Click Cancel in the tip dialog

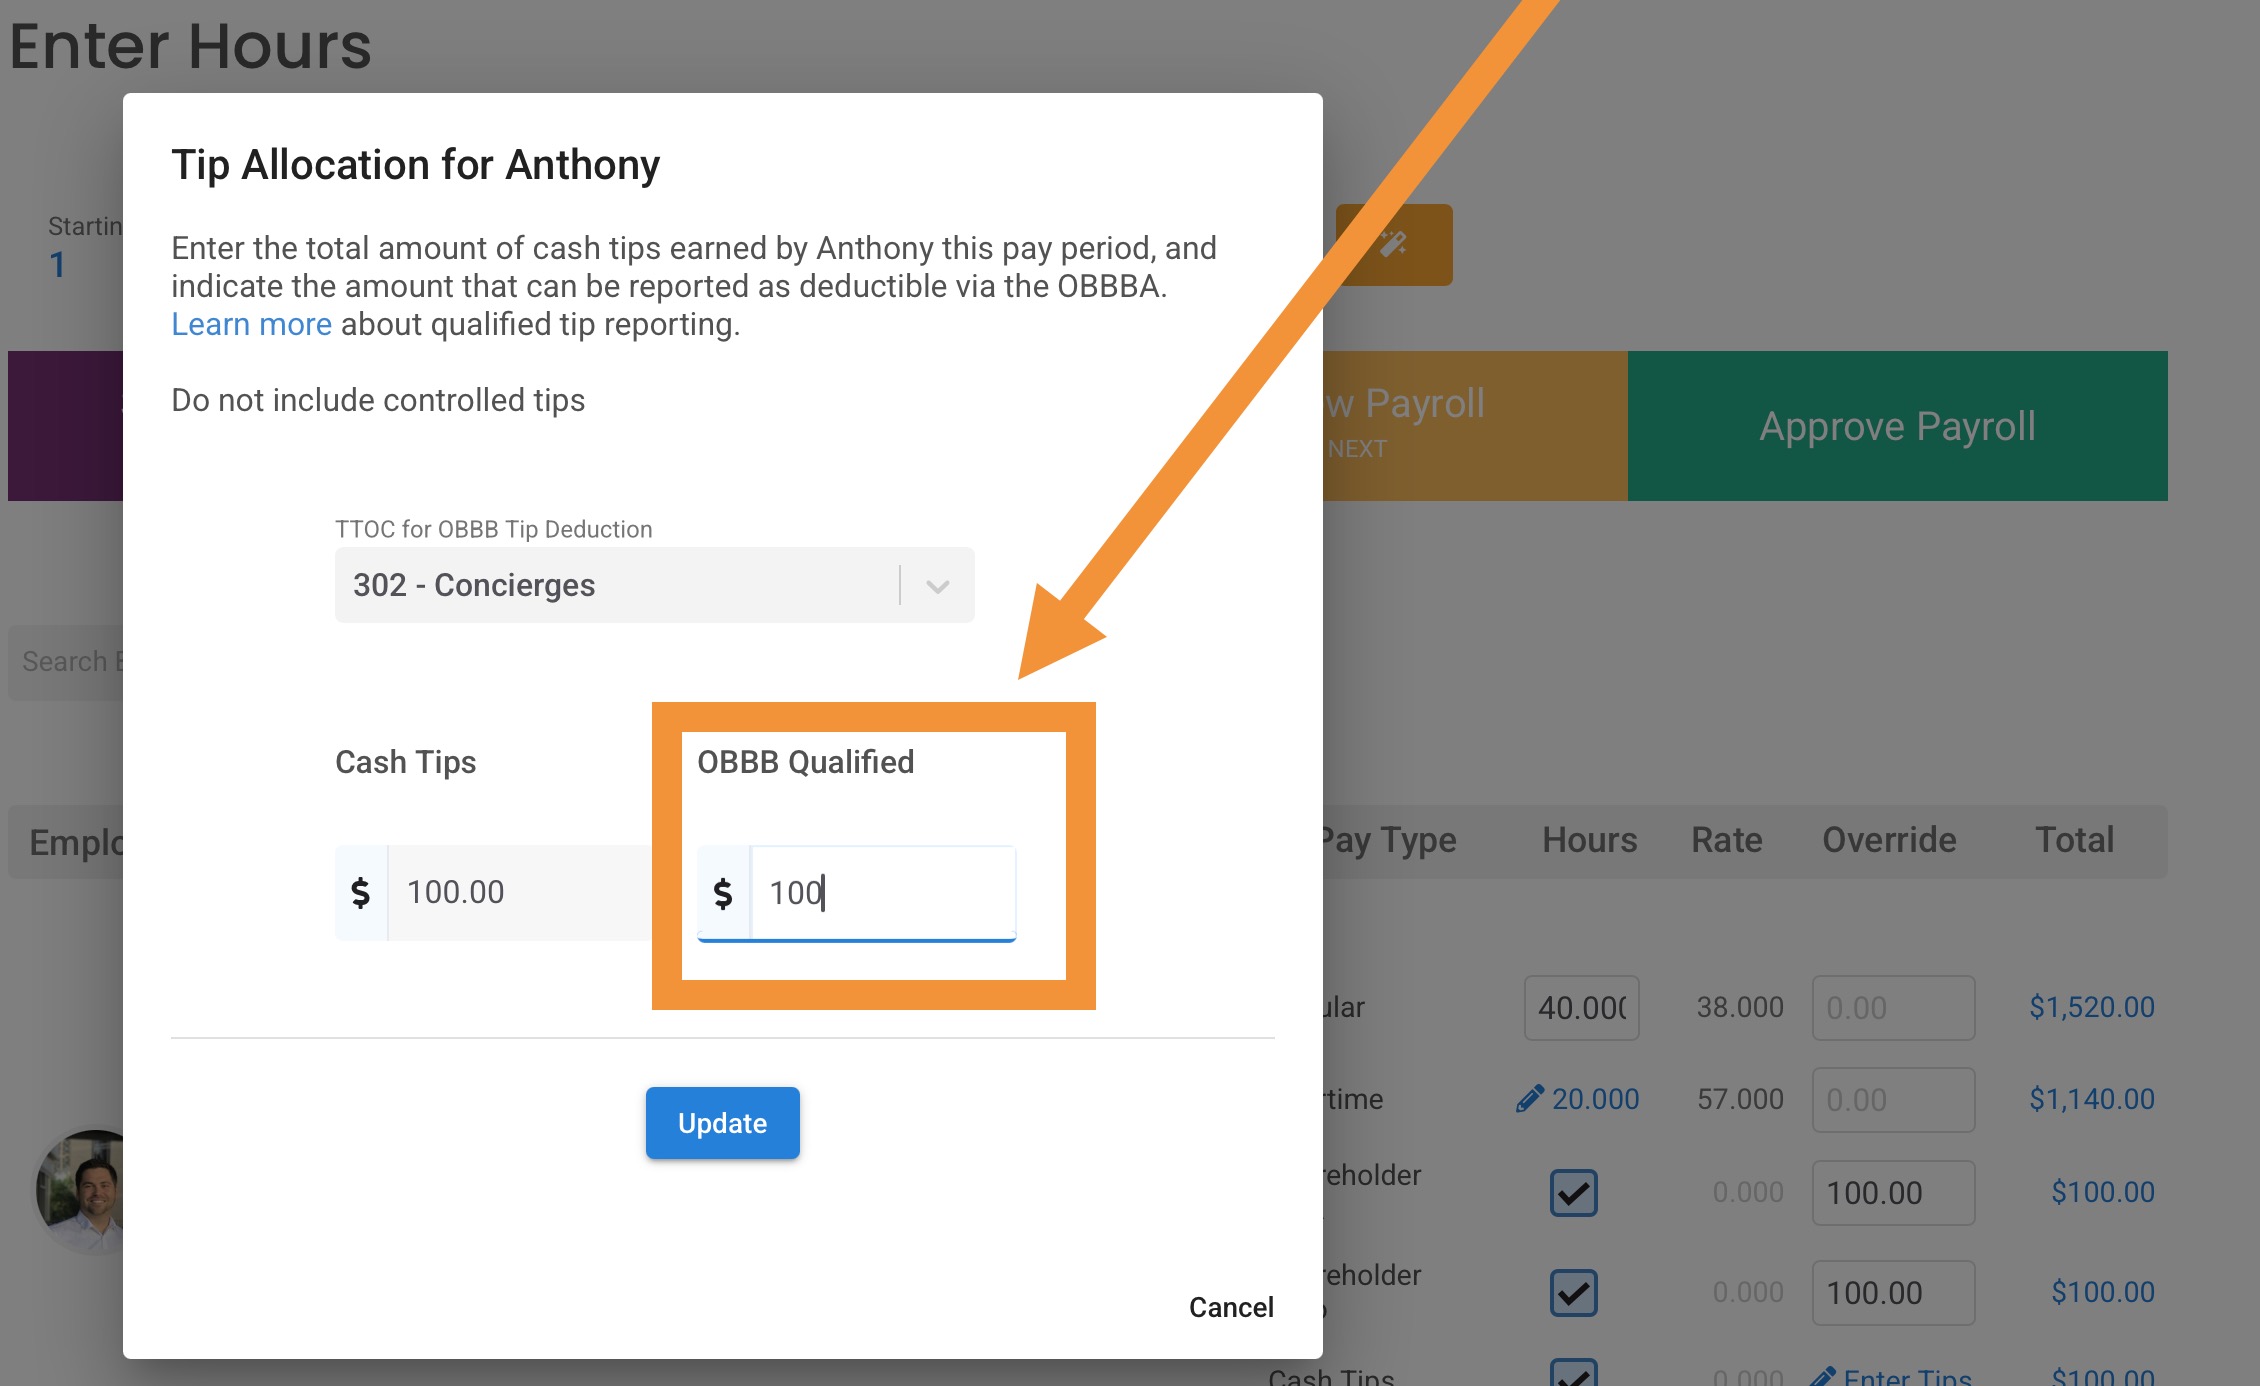coord(1230,1307)
